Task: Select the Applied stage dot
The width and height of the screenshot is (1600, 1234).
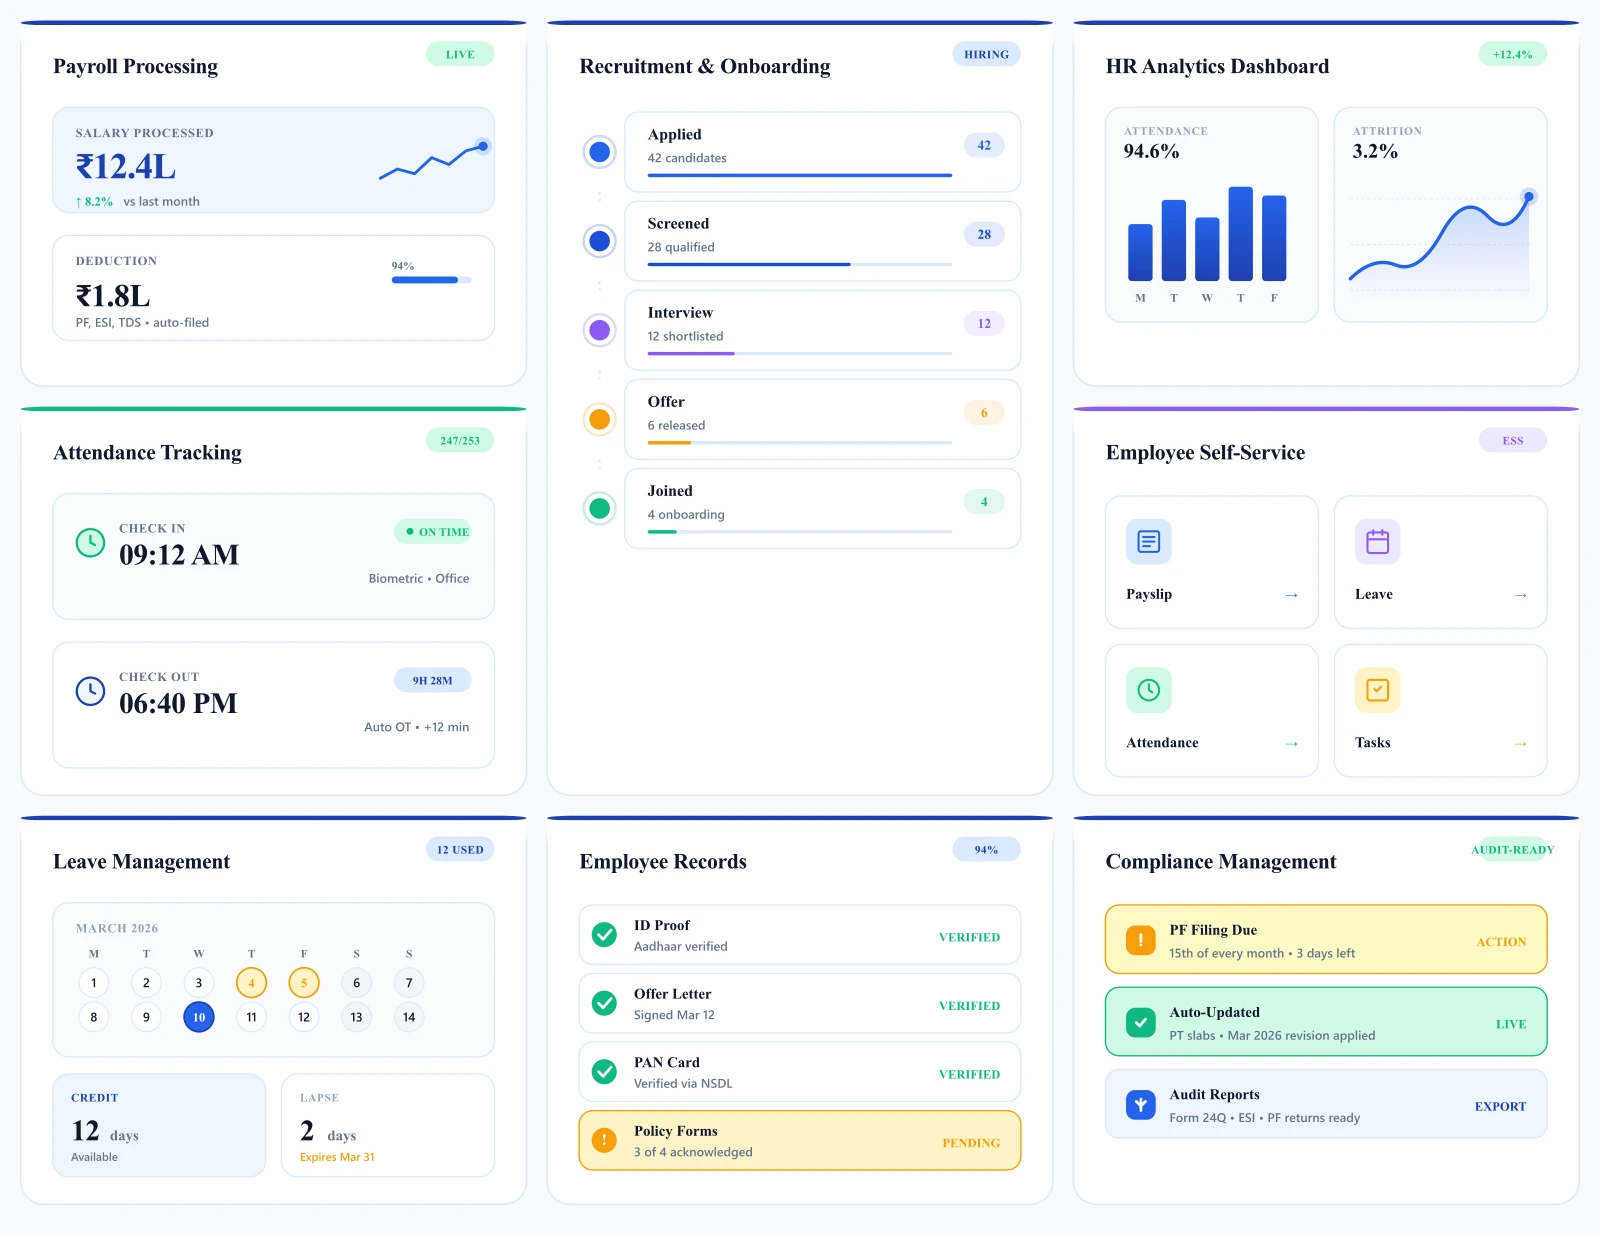Action: coord(600,152)
